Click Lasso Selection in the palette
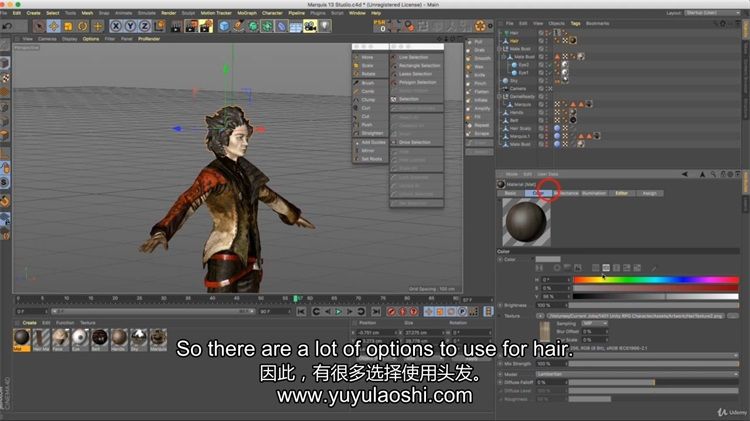 tap(416, 74)
